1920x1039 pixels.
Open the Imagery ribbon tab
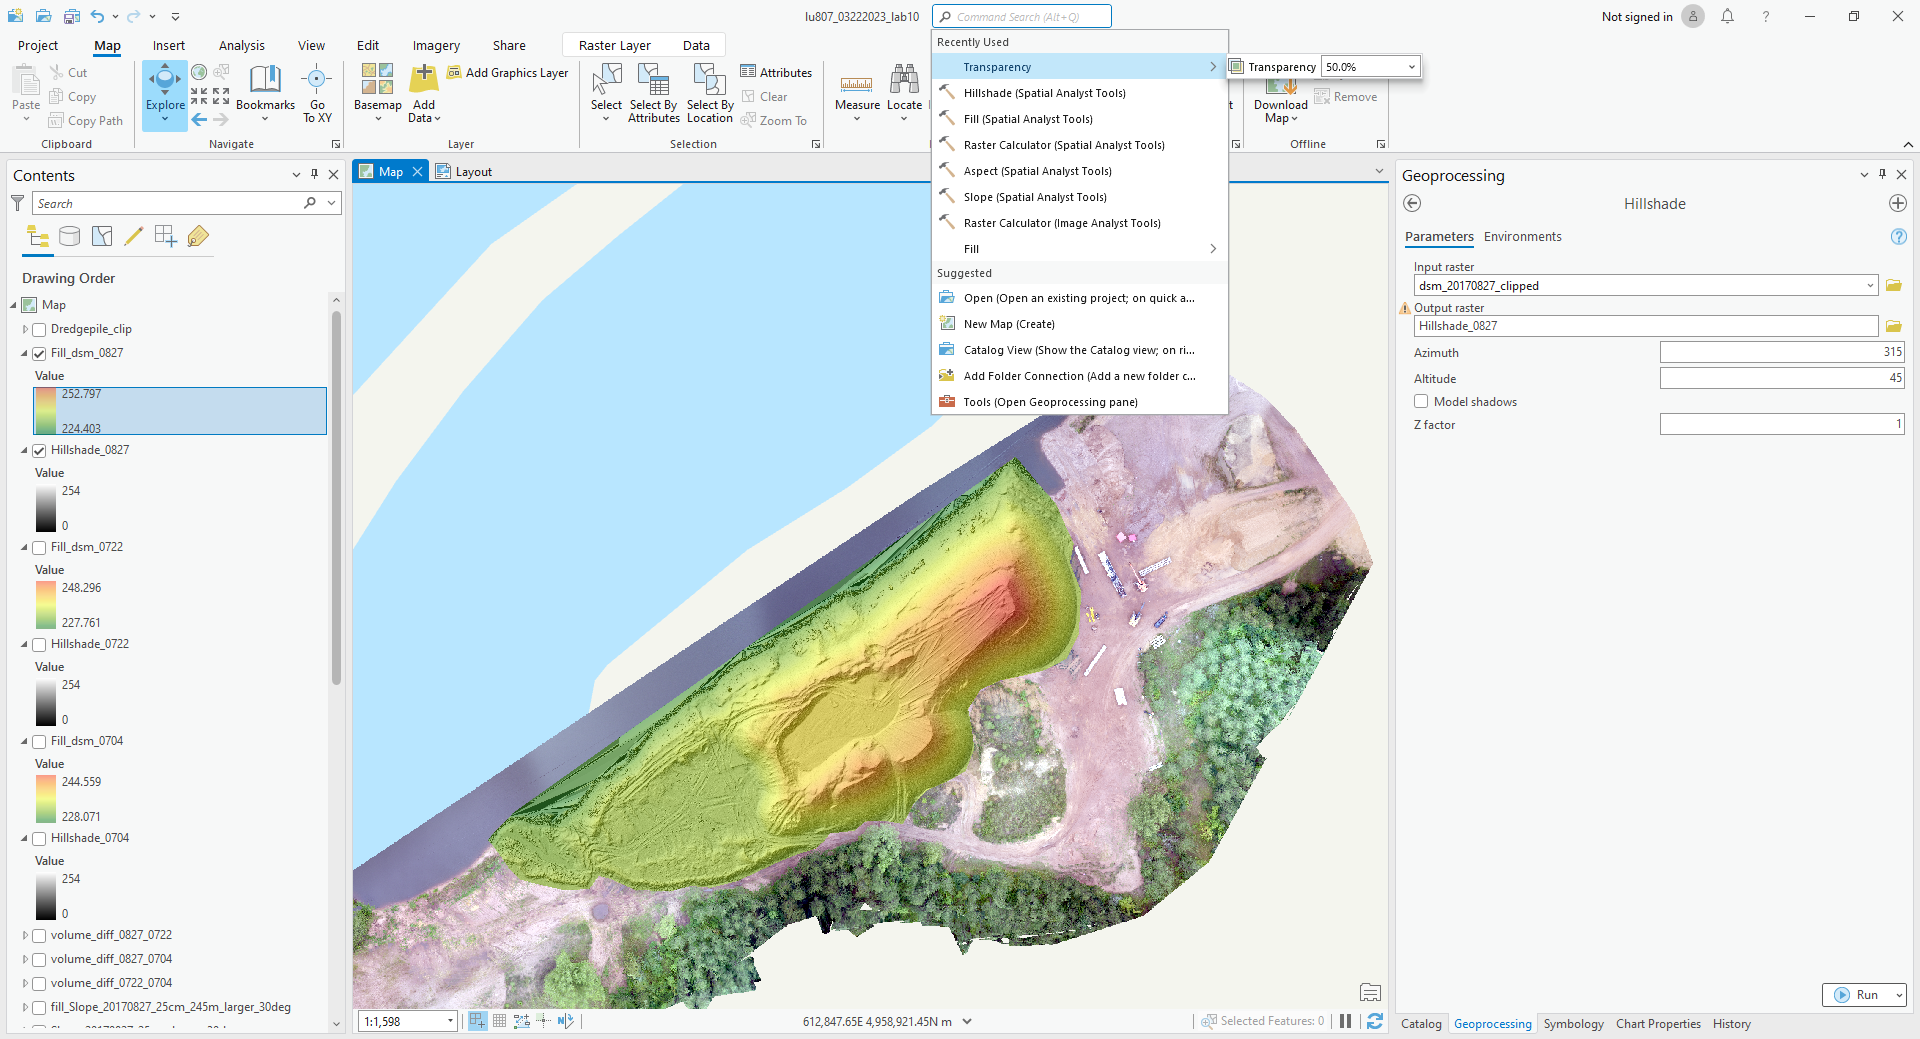tap(436, 45)
